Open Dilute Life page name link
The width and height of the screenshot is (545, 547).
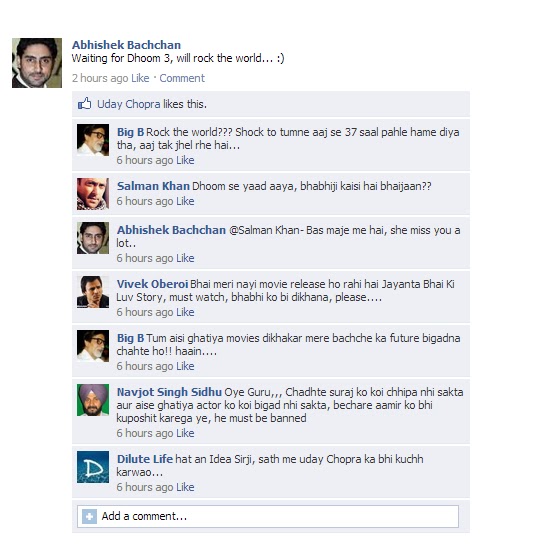tap(145, 459)
